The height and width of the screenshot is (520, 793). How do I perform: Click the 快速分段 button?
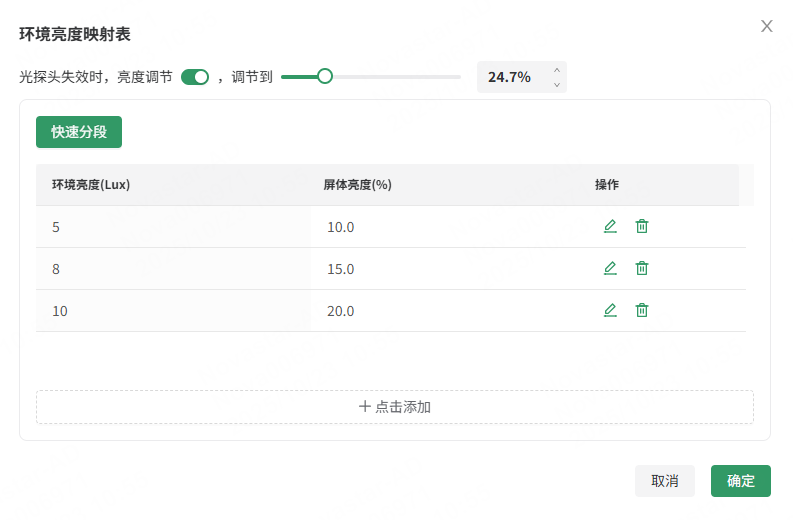point(79,132)
